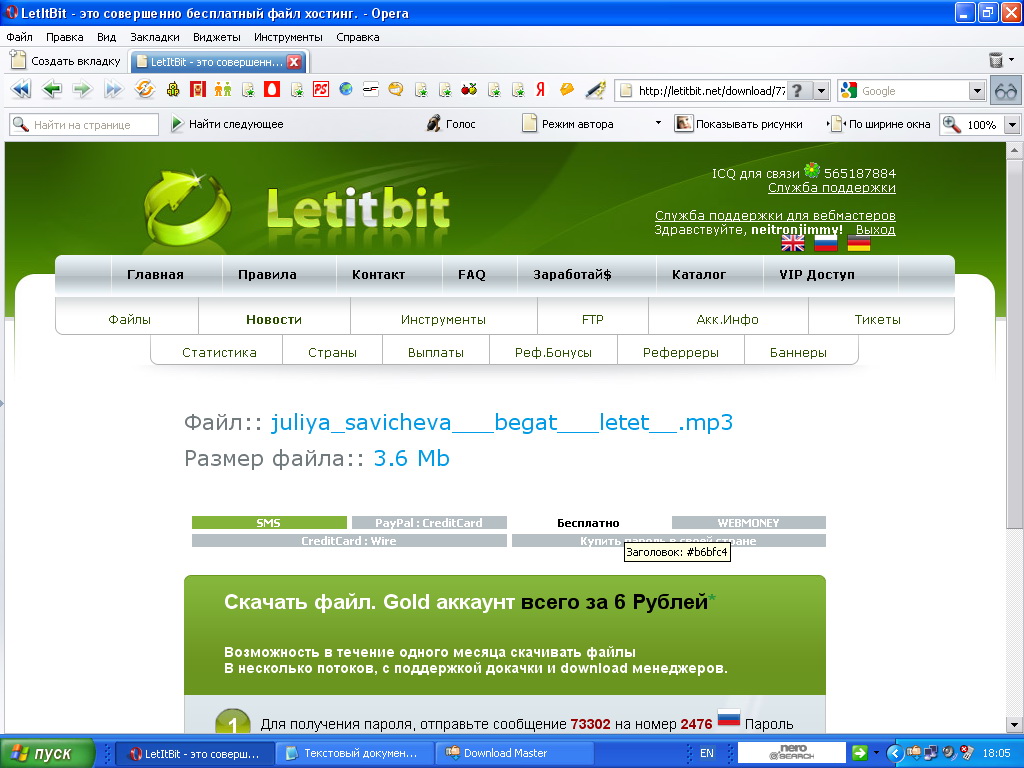The height and width of the screenshot is (768, 1024).
Task: Click the question mark in address bar
Action: pos(797,91)
